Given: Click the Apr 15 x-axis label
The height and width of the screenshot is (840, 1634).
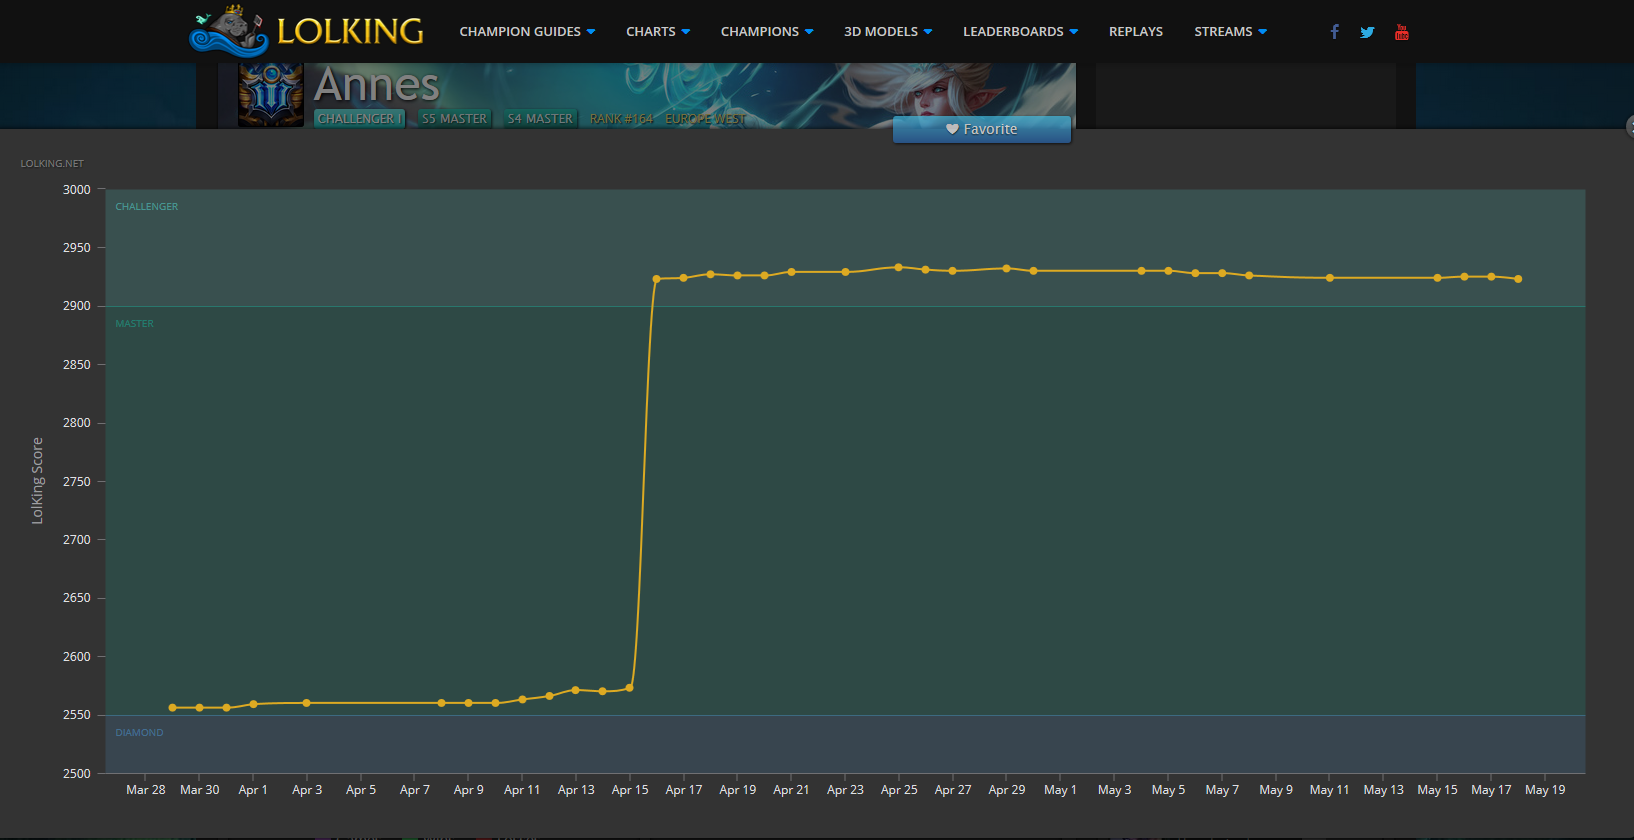Looking at the screenshot, I should click(630, 790).
